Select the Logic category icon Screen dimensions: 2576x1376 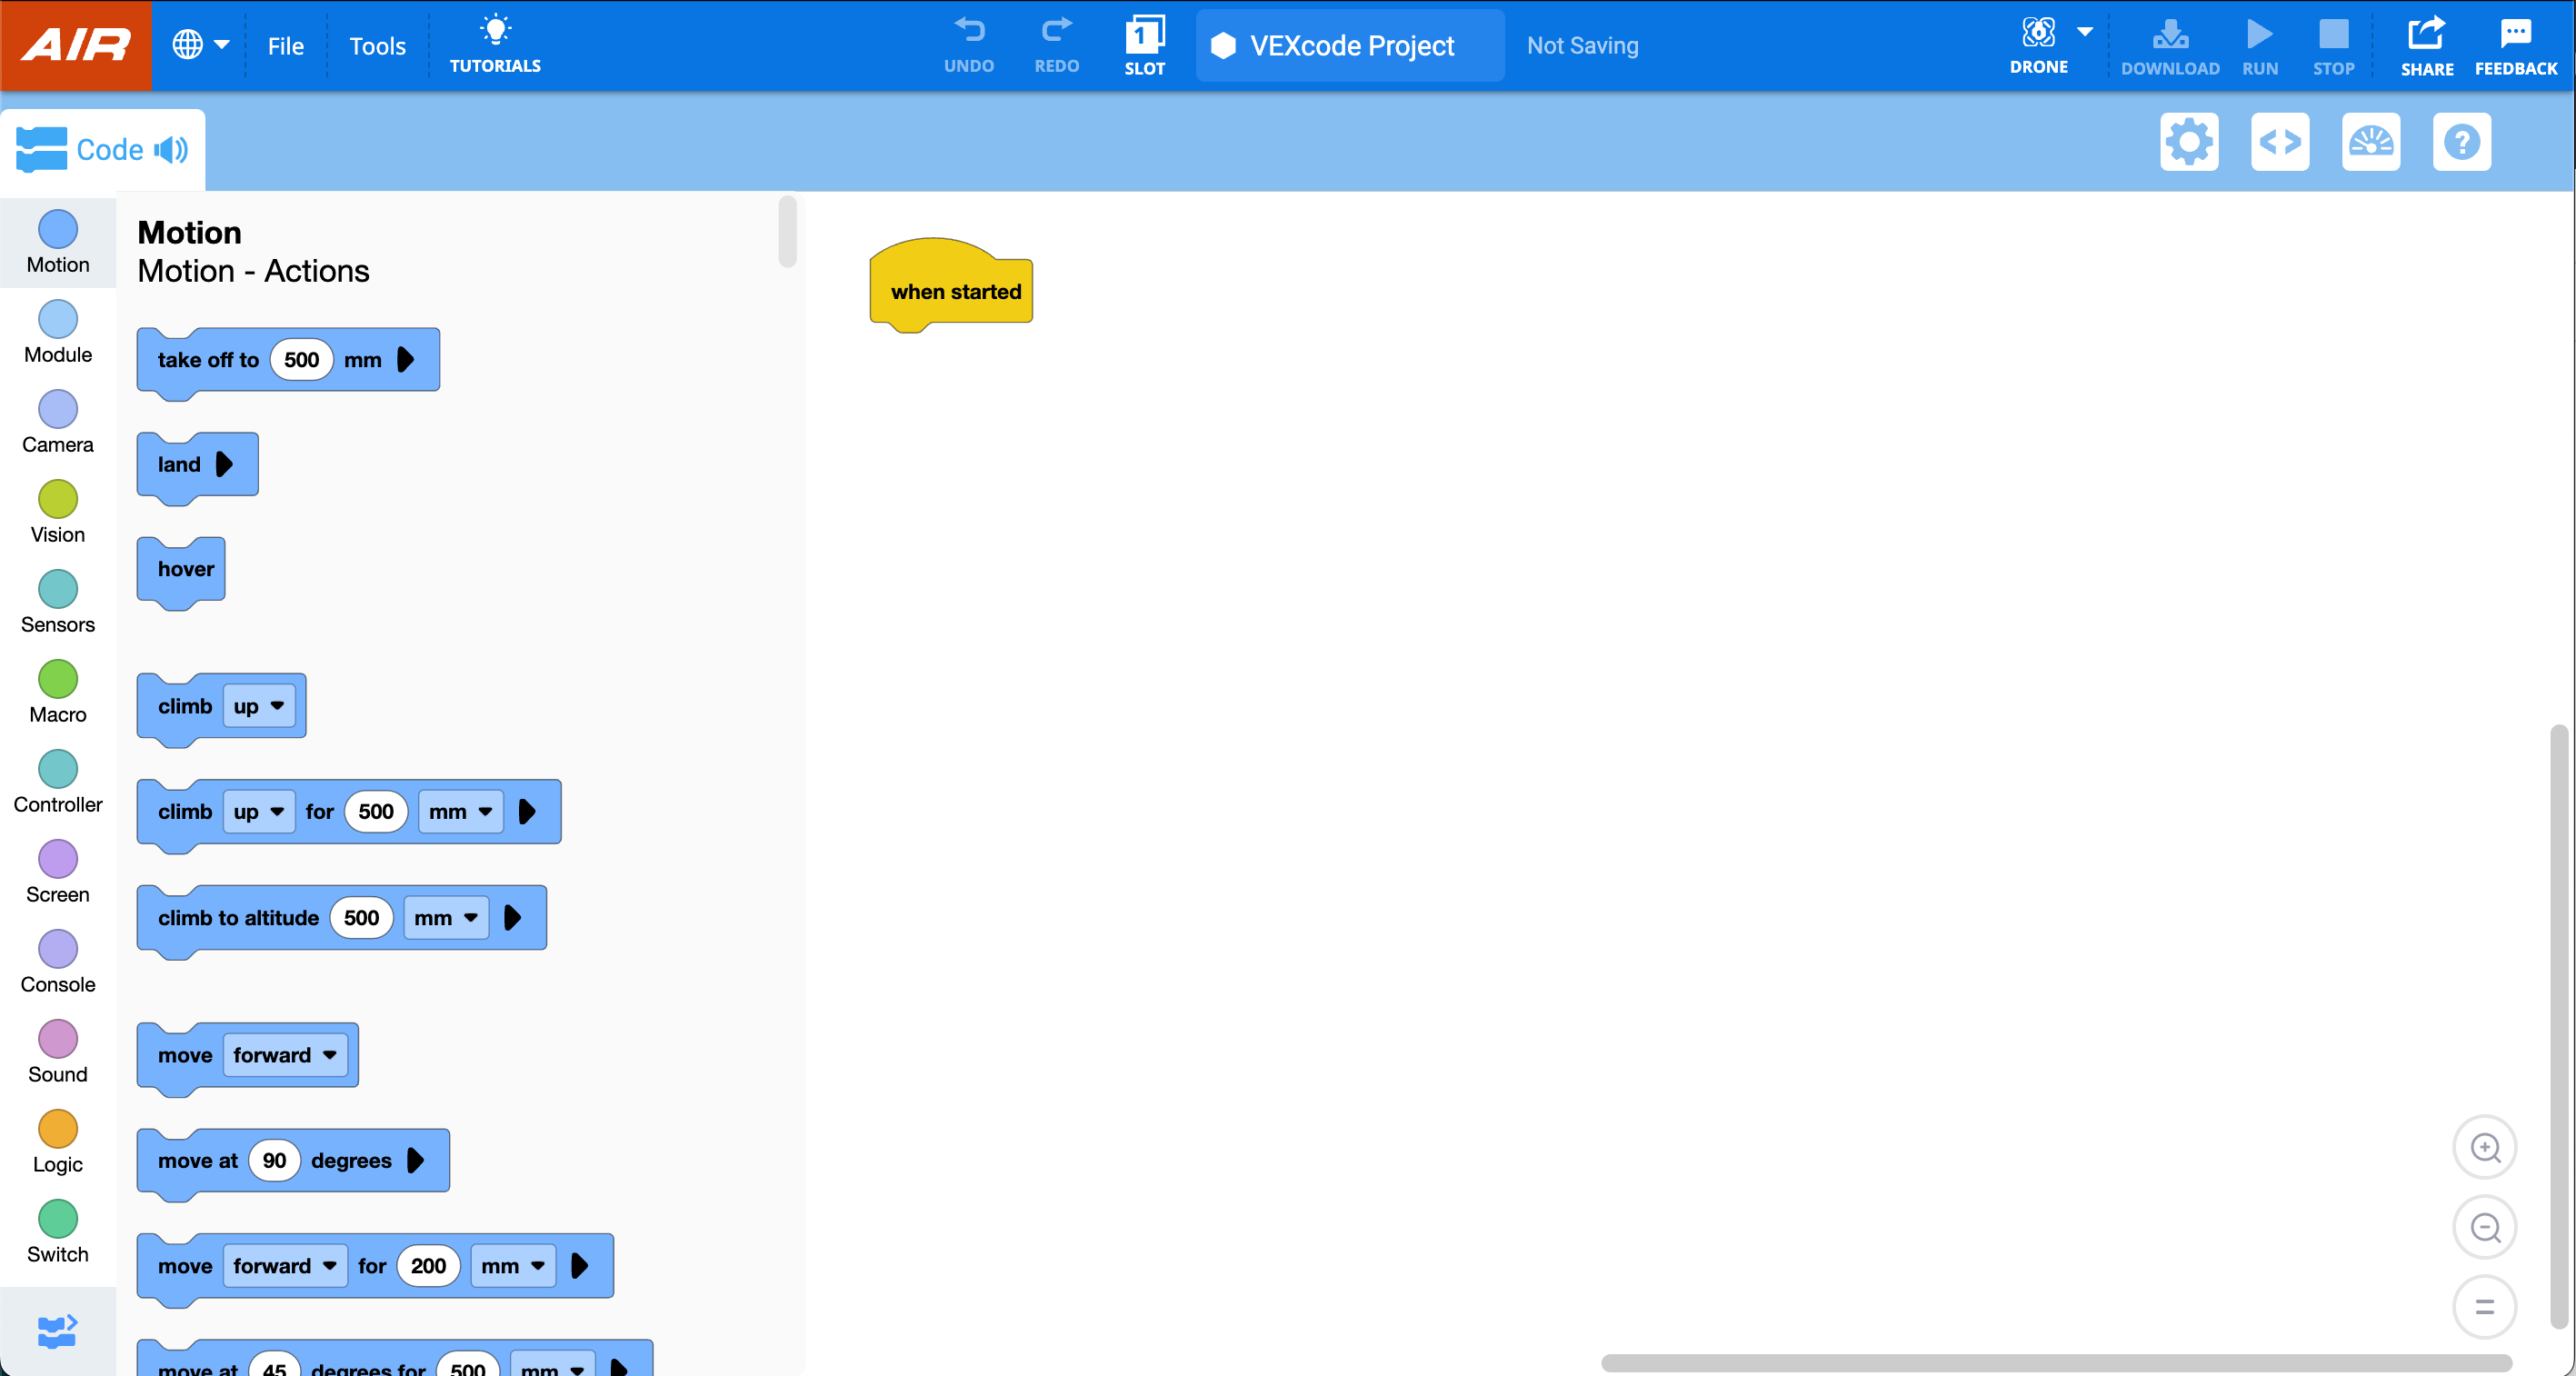(x=57, y=1130)
